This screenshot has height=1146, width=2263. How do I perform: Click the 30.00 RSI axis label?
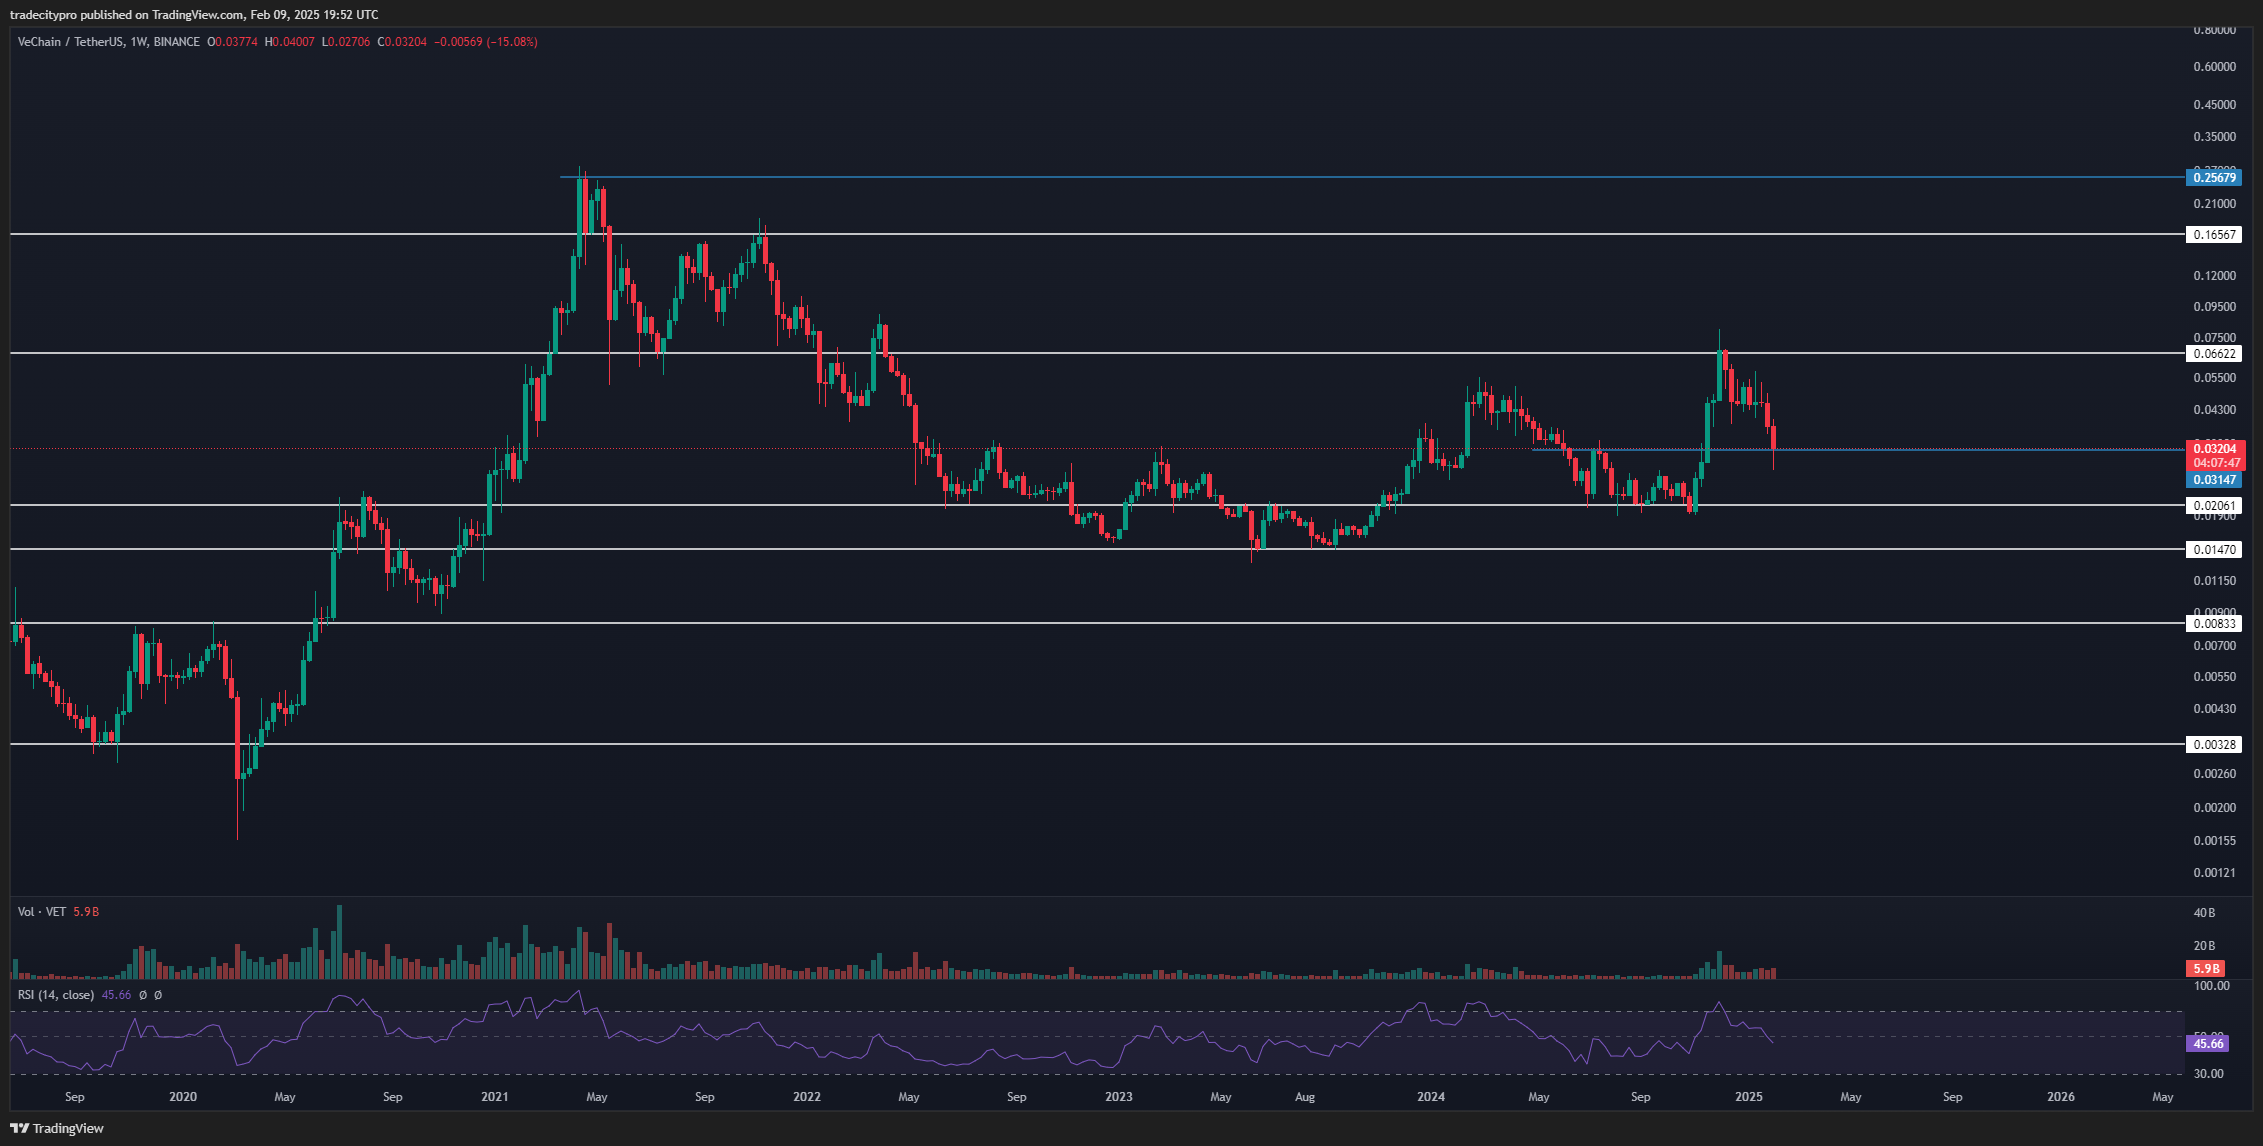pyautogui.click(x=2209, y=1074)
